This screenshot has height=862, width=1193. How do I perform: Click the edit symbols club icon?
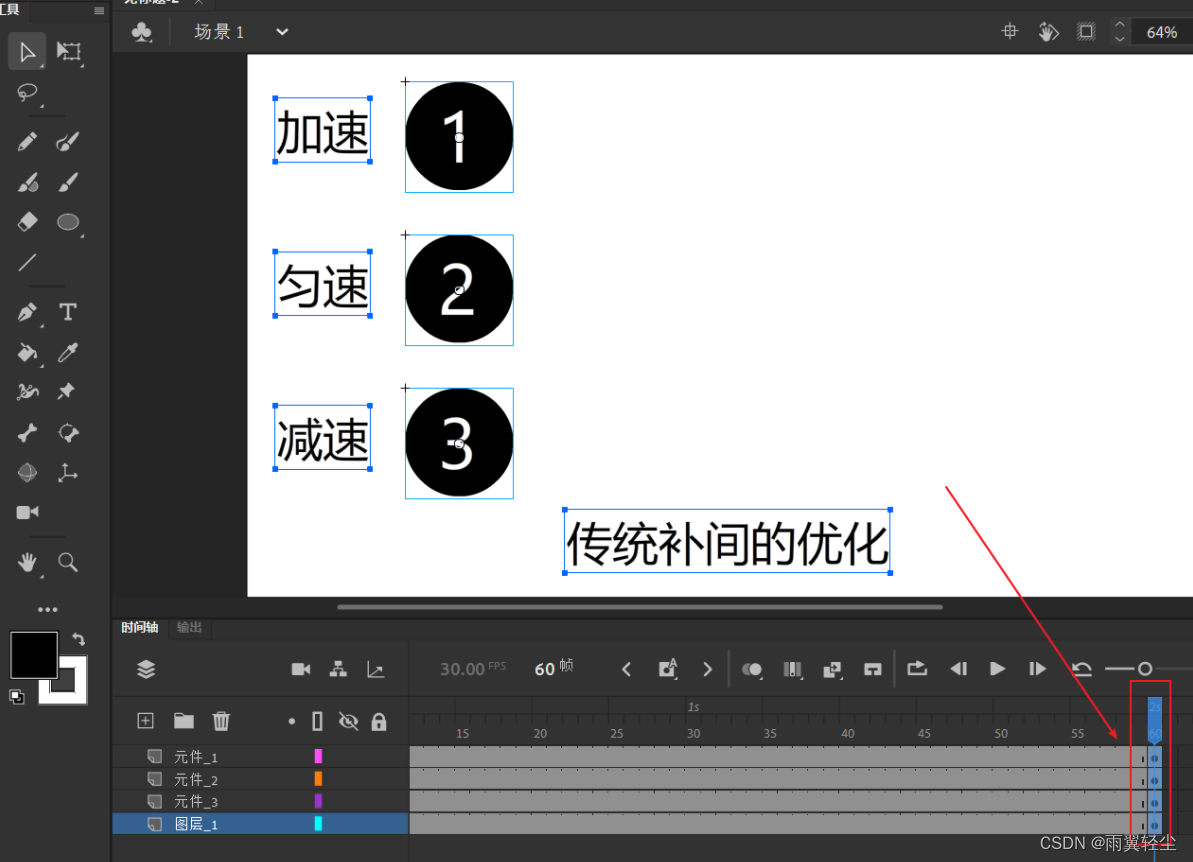(x=142, y=32)
